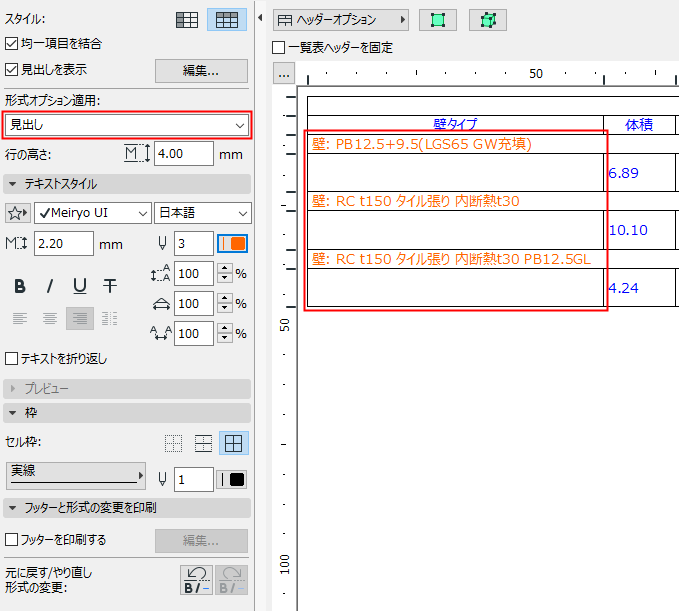This screenshot has height=611, width=679.
Task: Click the 体積 column header
Action: pos(639,125)
